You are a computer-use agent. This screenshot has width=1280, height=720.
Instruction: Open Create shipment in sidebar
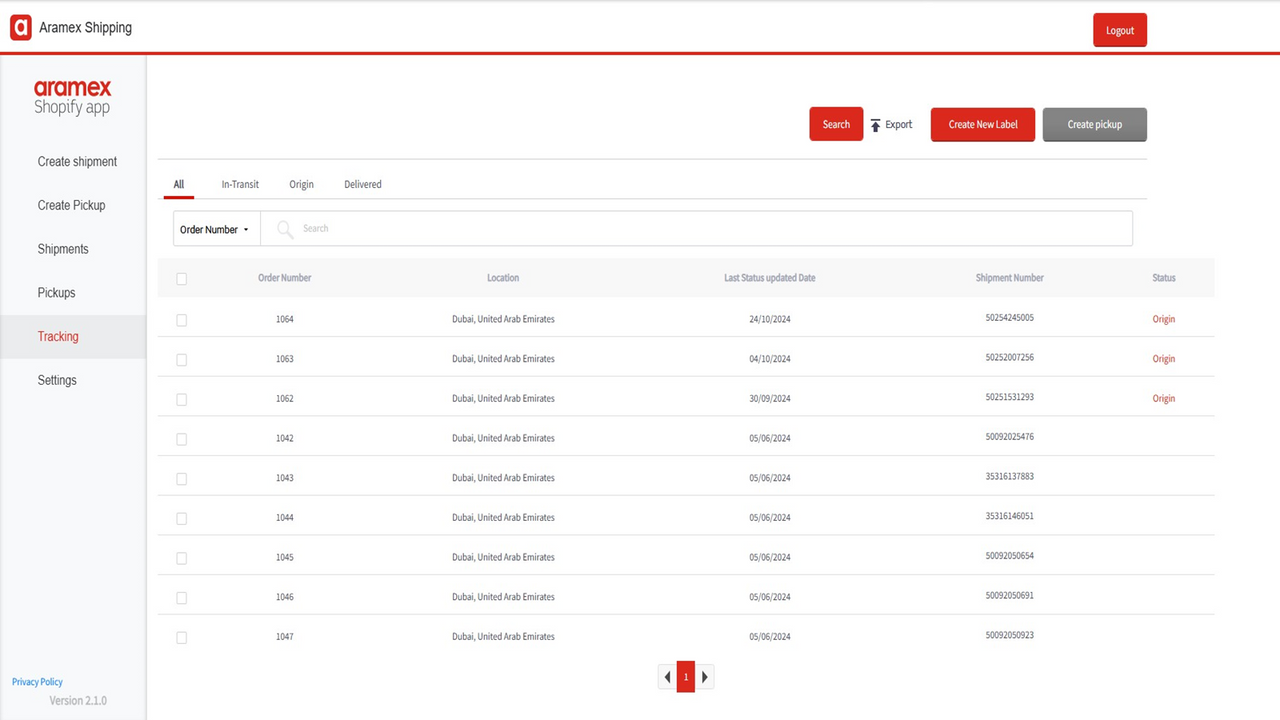tap(77, 161)
